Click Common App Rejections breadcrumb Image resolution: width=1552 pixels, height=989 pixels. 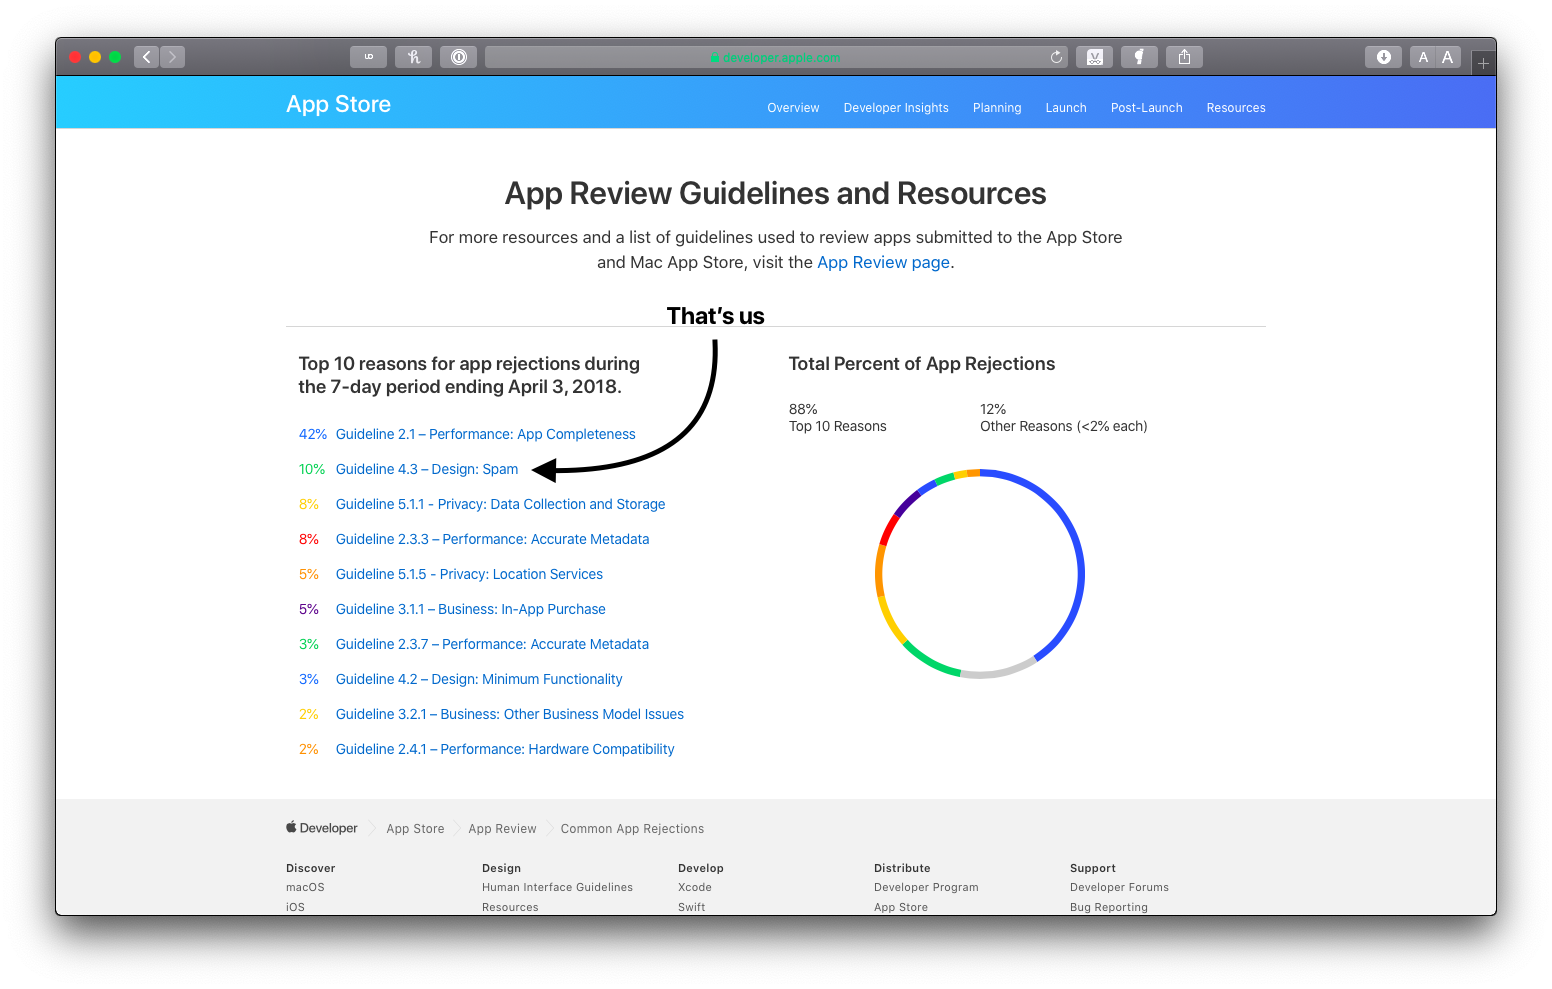coord(632,829)
